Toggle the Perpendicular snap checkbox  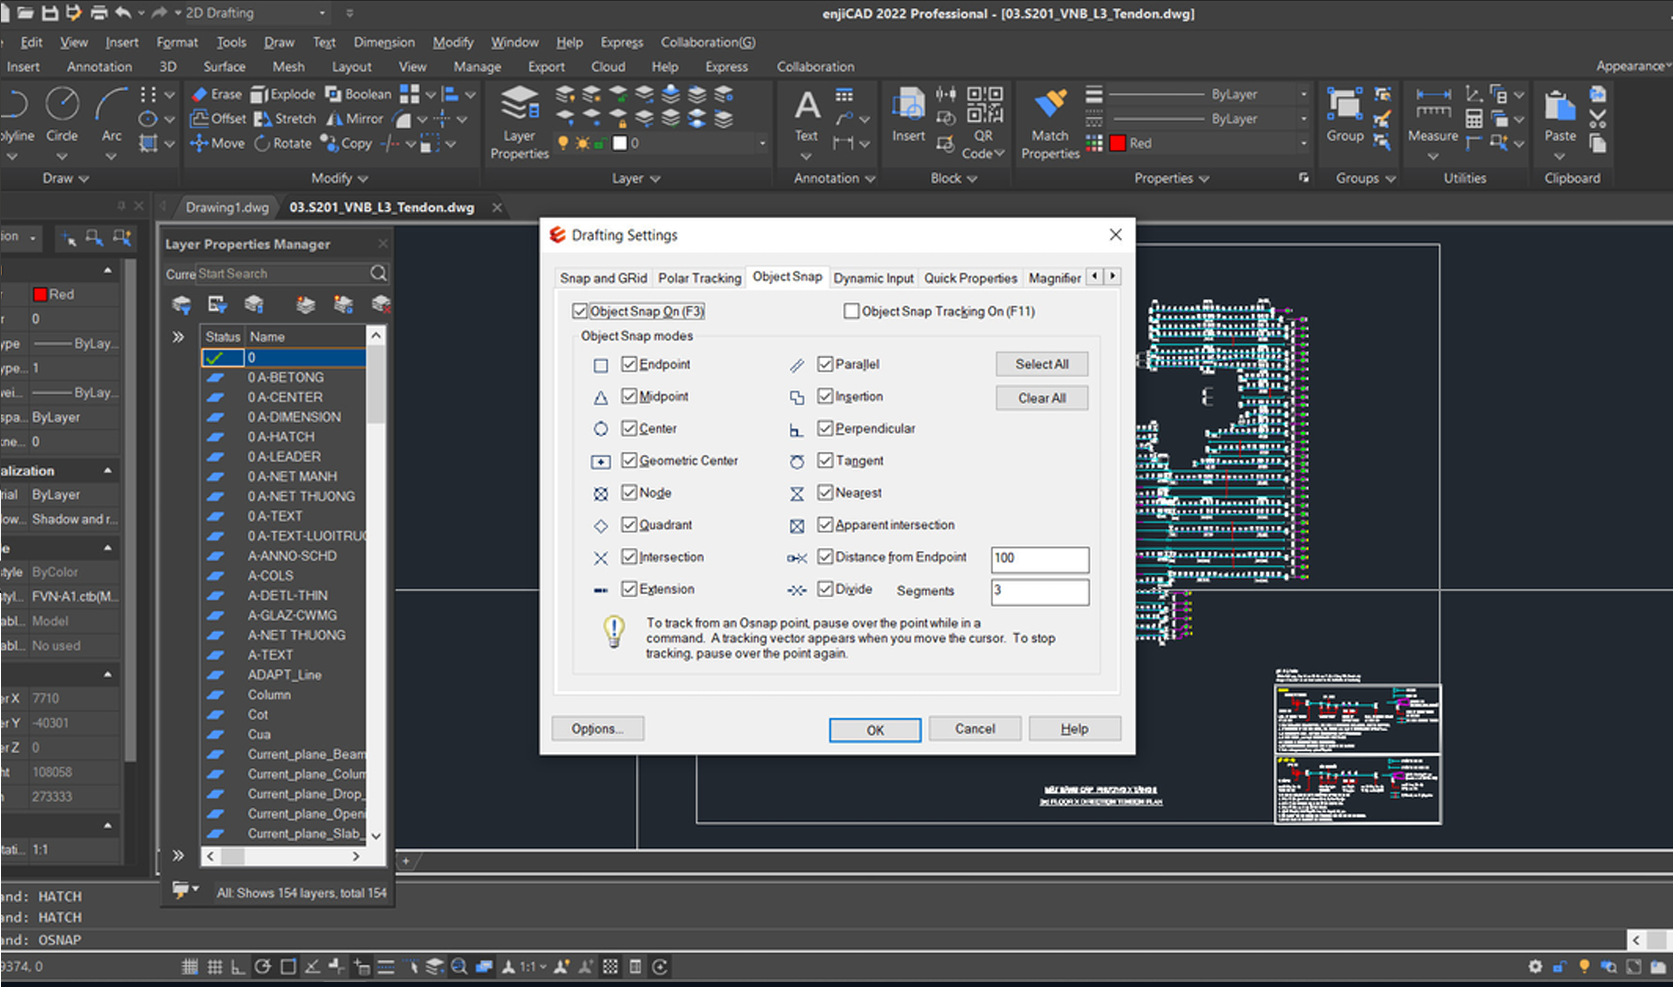pyautogui.click(x=825, y=428)
